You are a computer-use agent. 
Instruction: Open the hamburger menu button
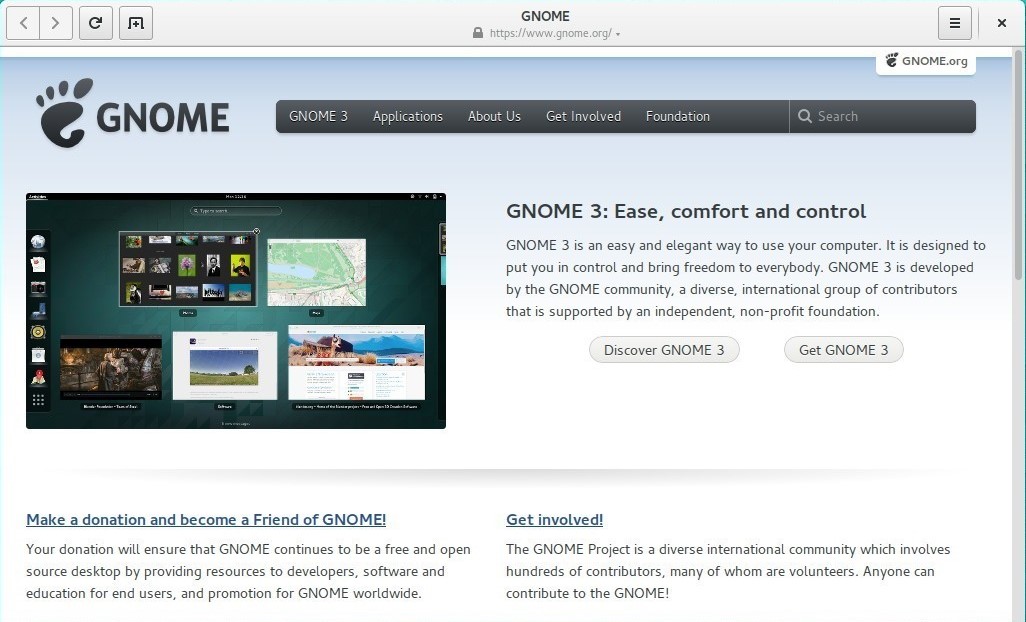click(x=955, y=23)
